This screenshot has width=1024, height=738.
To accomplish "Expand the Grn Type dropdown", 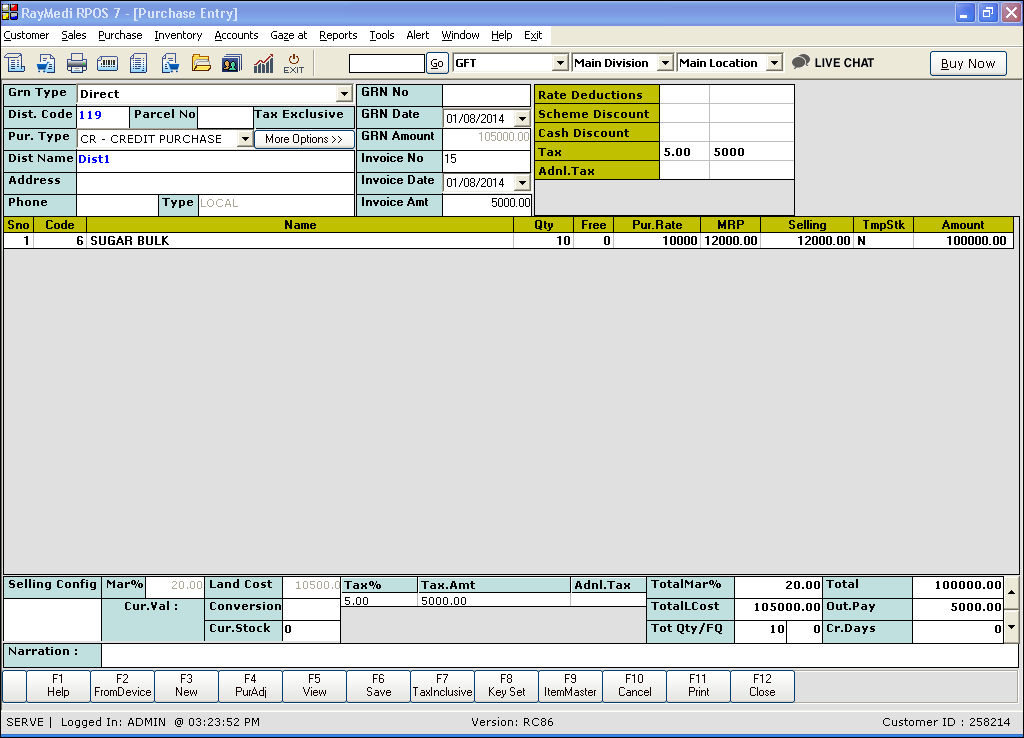I will (345, 94).
